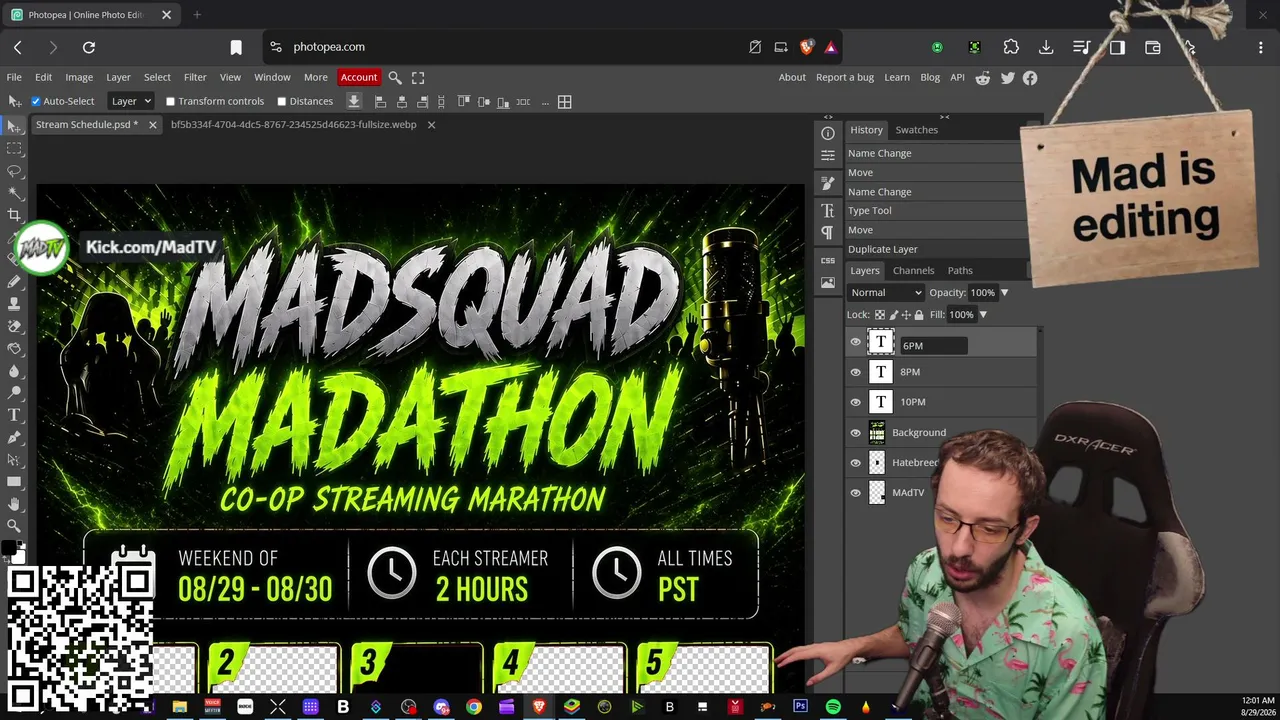Screen dimensions: 1280x720
Task: Switch to the fullsize.webp document tab
Action: 293,125
